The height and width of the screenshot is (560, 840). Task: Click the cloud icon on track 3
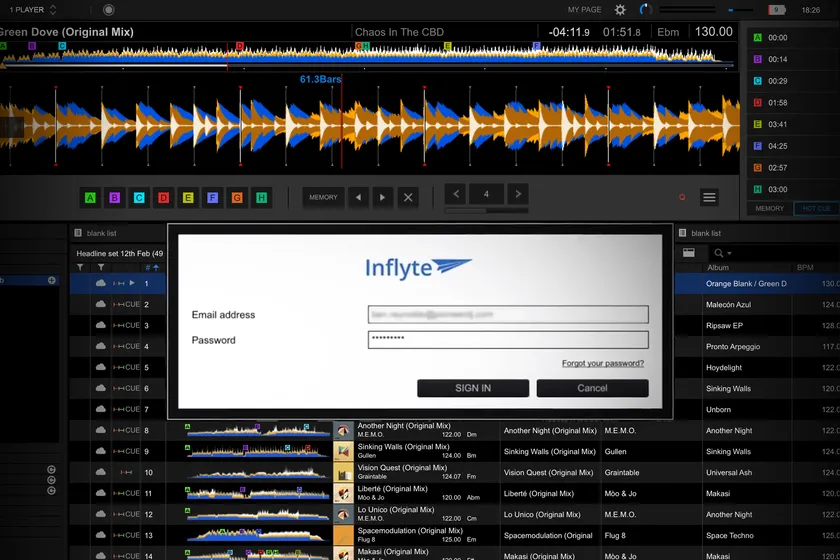click(x=101, y=326)
